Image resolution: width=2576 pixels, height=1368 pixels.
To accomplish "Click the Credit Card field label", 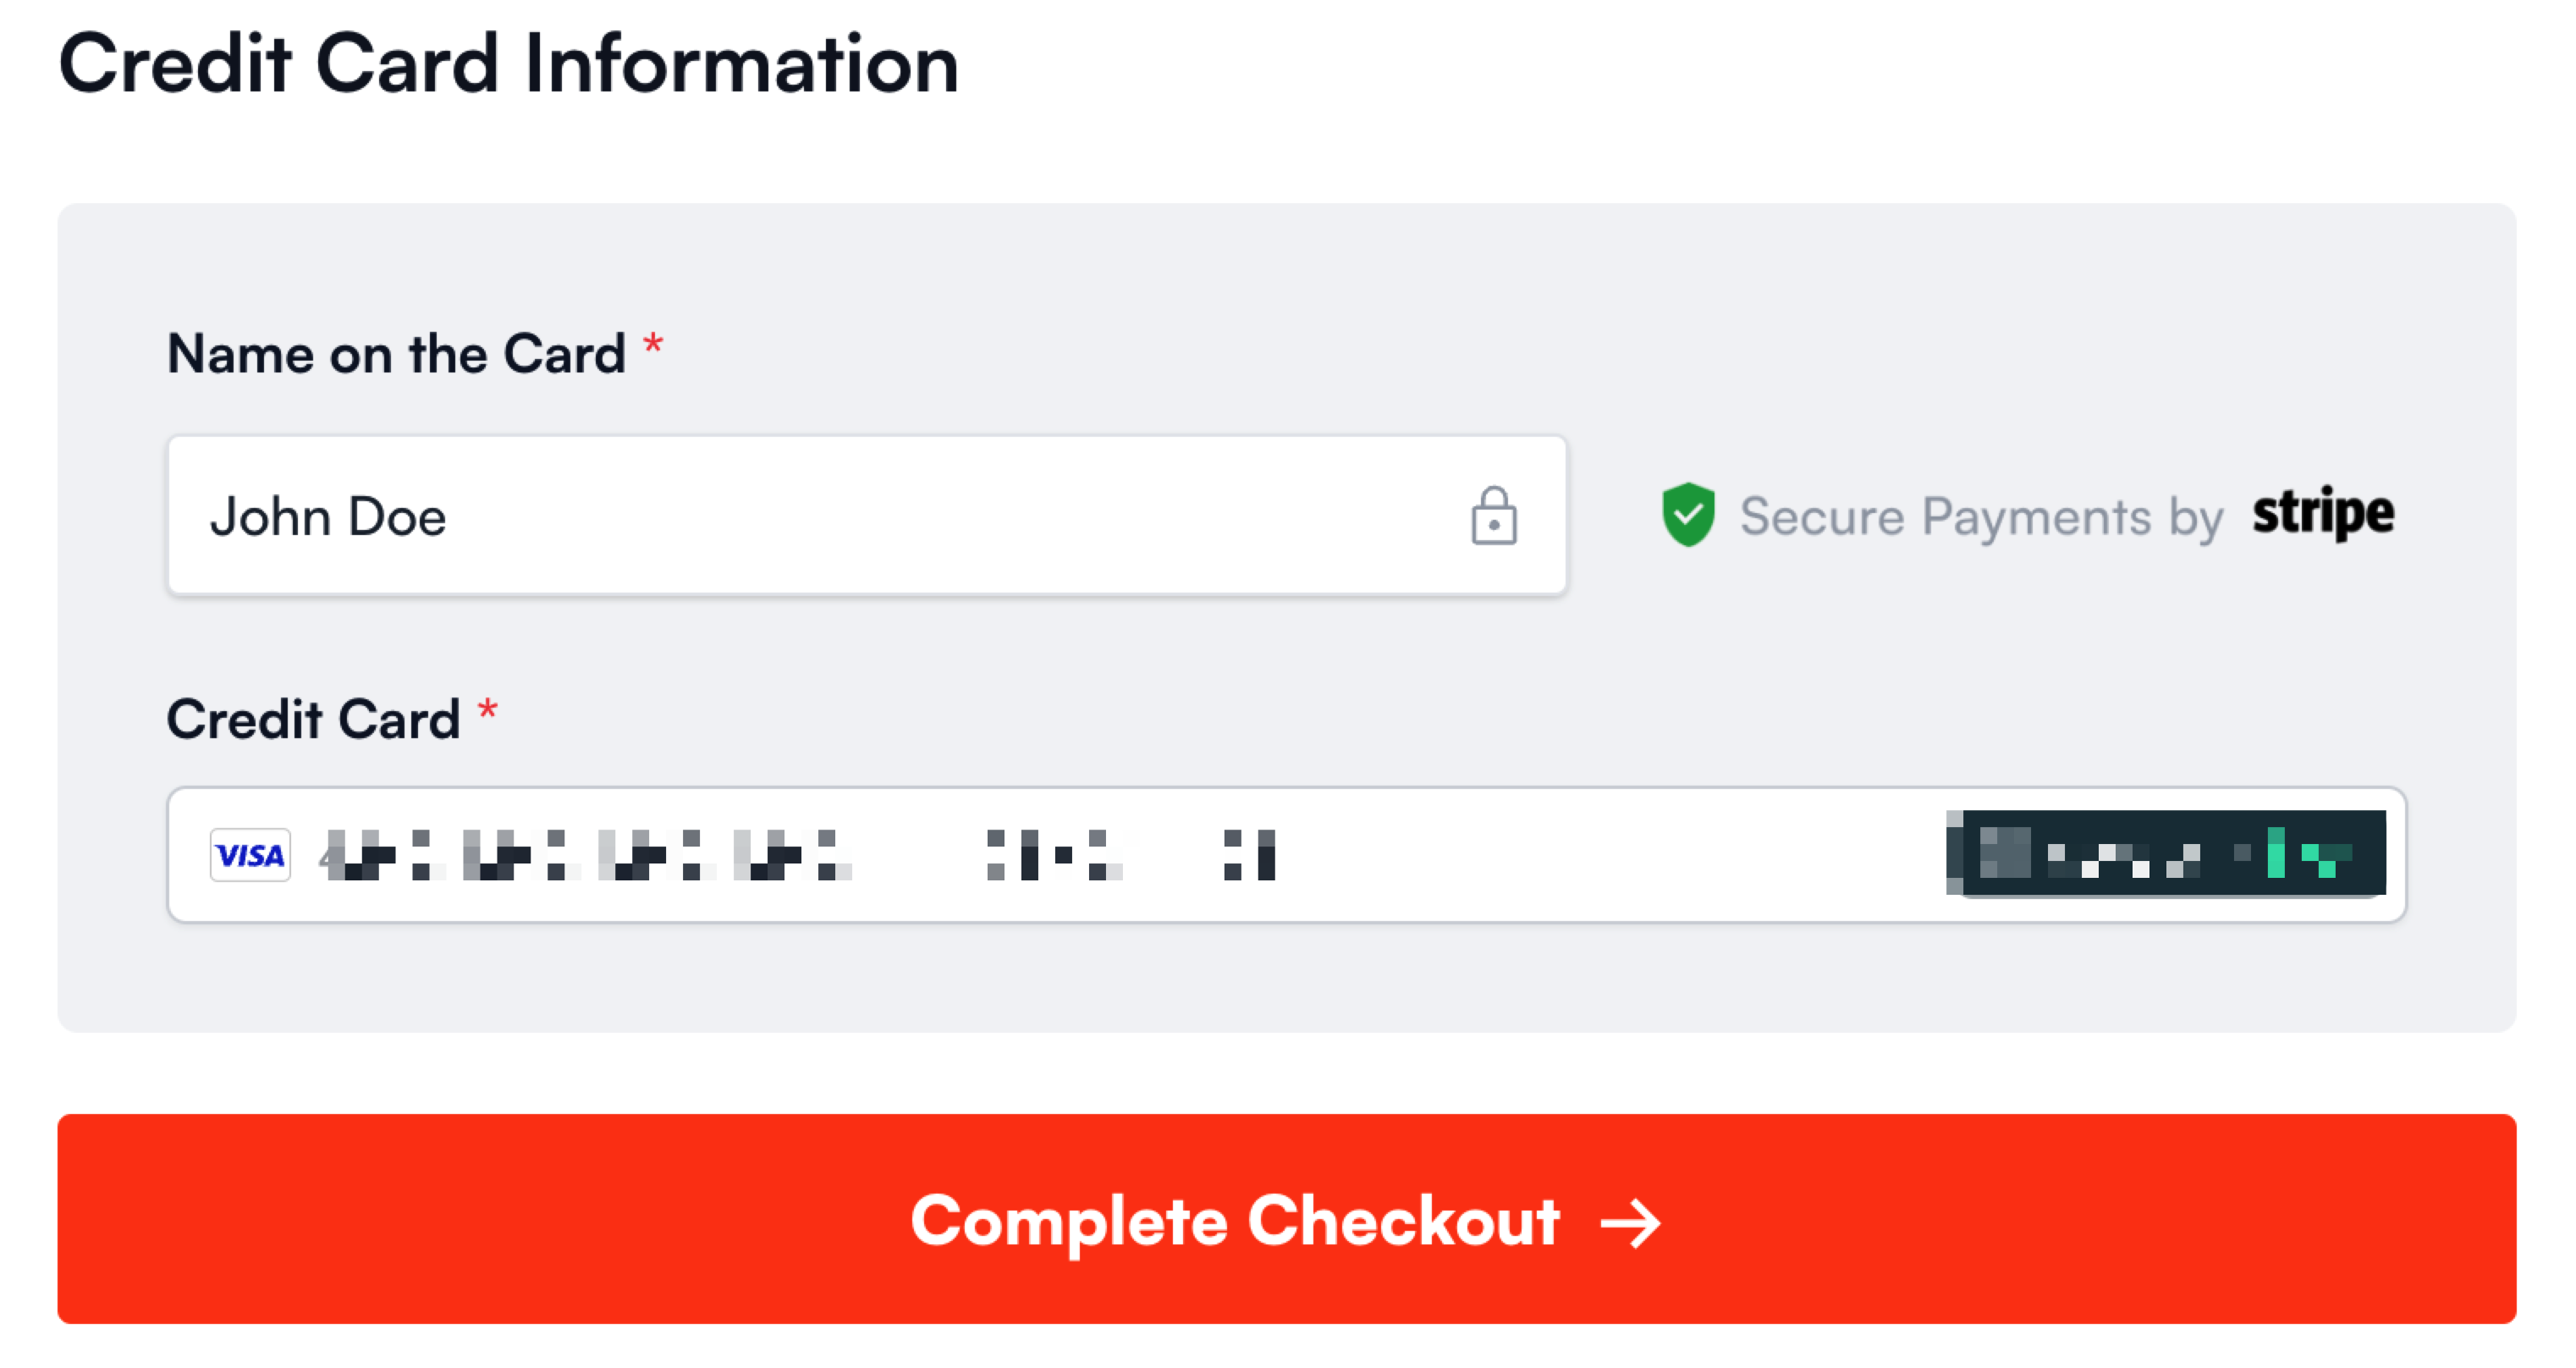I will click(313, 719).
